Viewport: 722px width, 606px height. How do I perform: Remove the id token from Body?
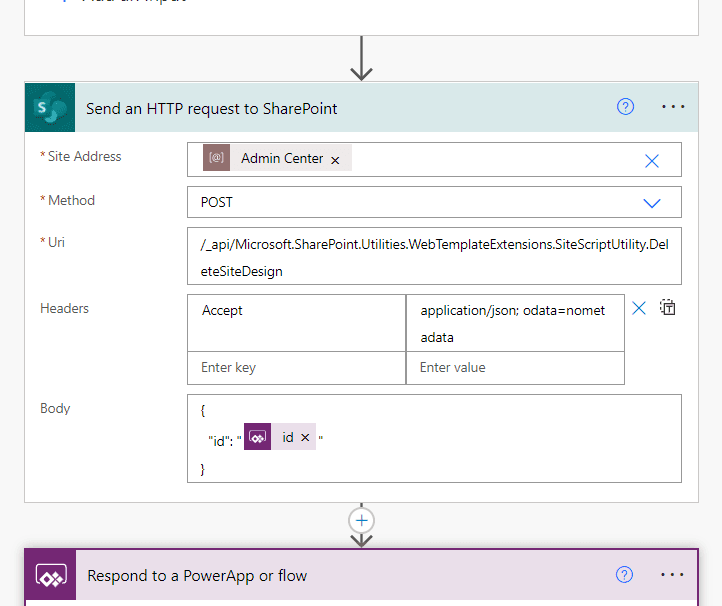point(305,437)
